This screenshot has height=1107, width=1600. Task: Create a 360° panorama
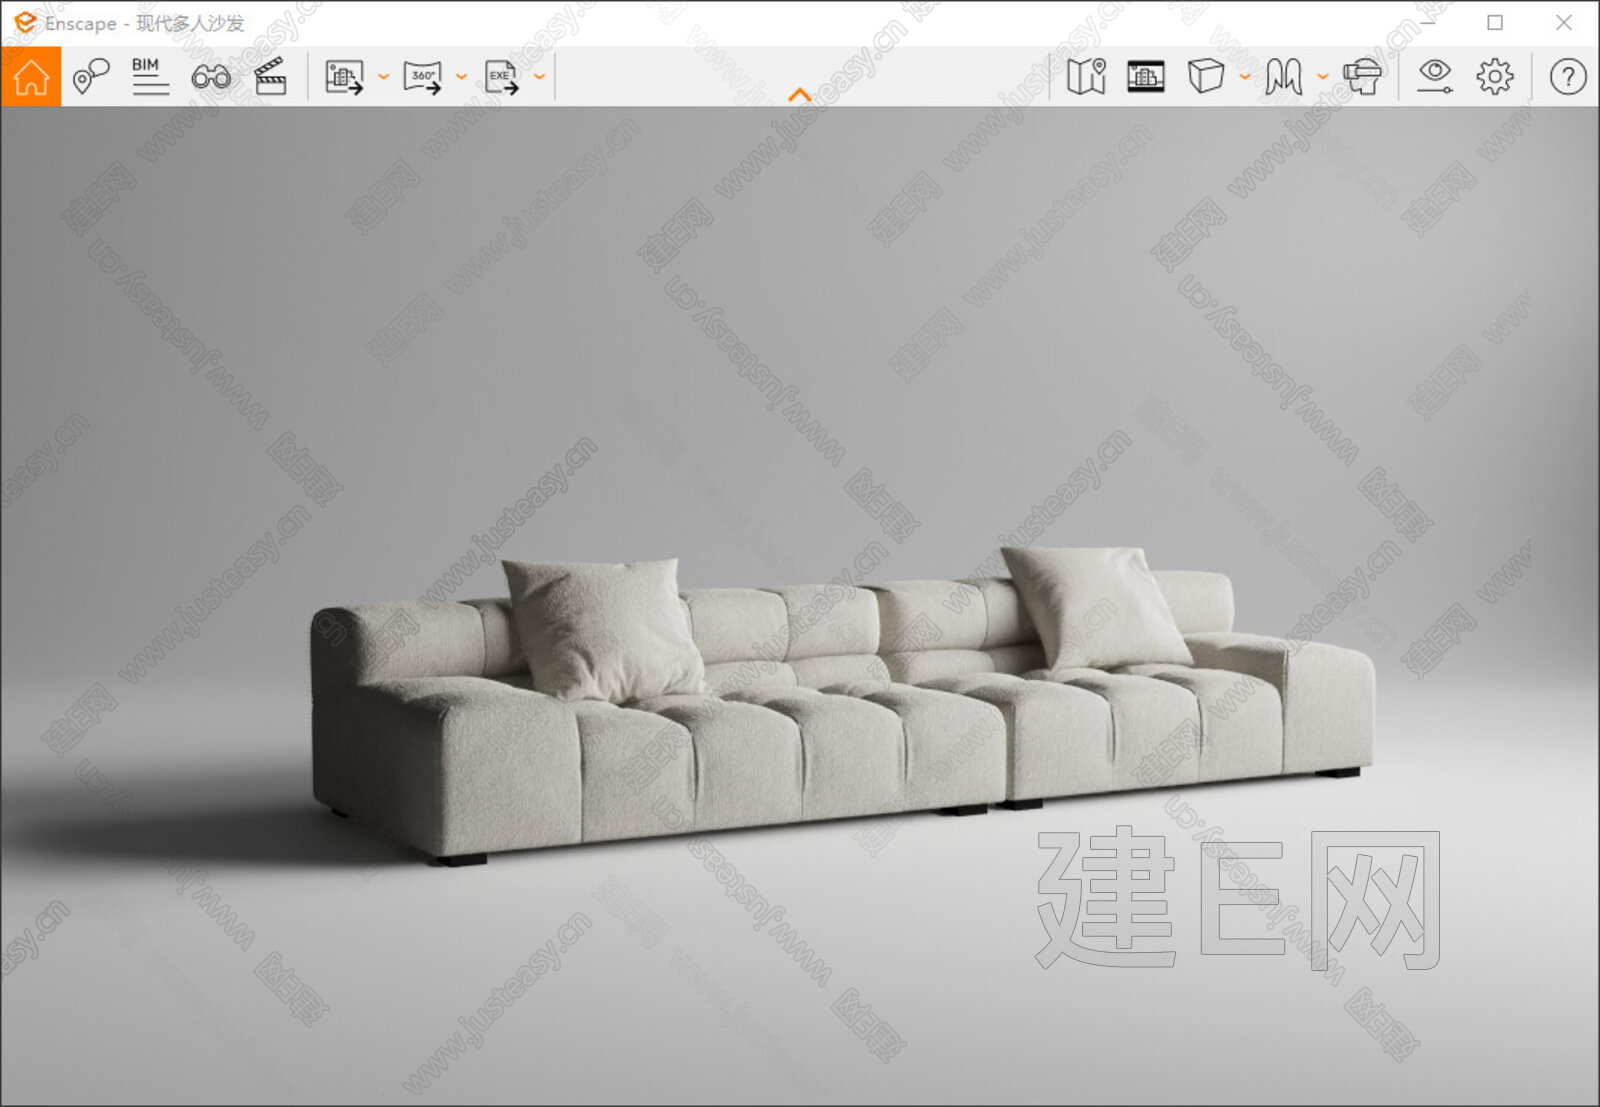coord(424,76)
